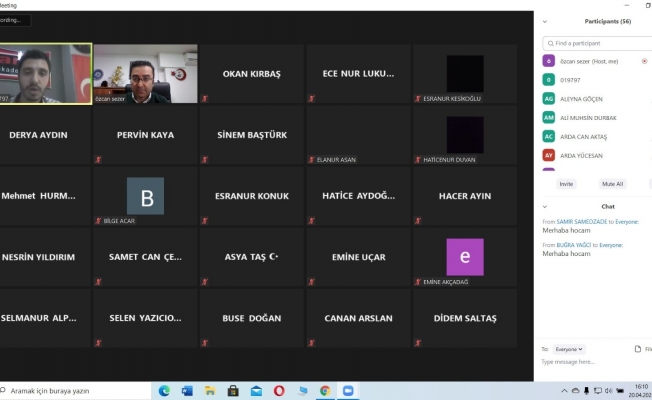
Task: Launch Opera browser from the taskbar
Action: tap(279, 390)
